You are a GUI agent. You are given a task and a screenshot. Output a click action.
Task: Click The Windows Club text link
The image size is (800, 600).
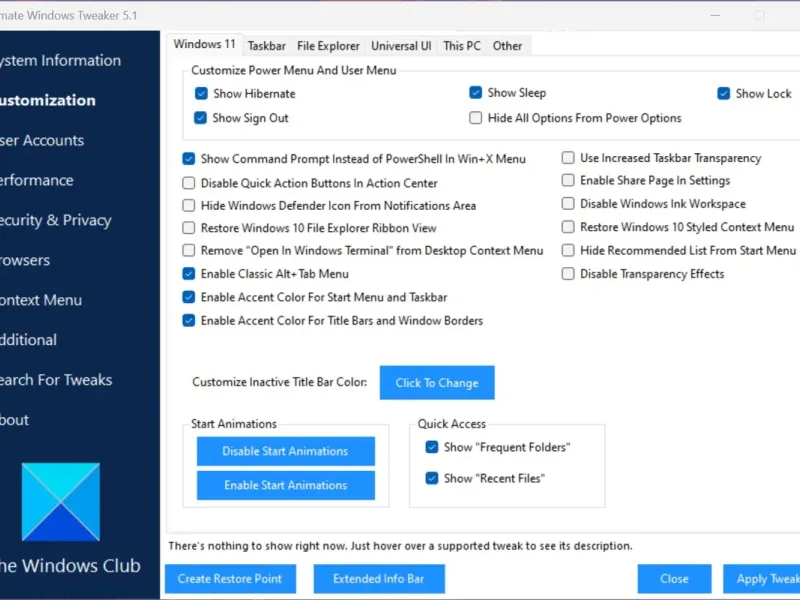click(x=70, y=566)
